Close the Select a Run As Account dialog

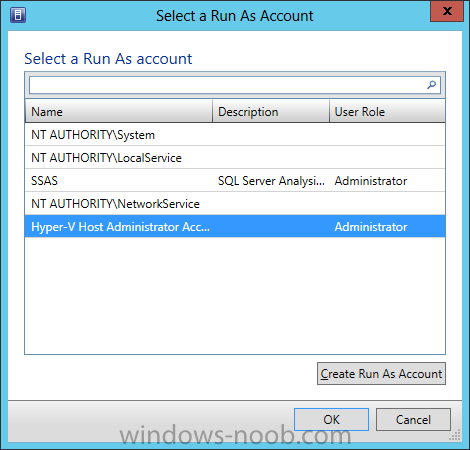447,11
